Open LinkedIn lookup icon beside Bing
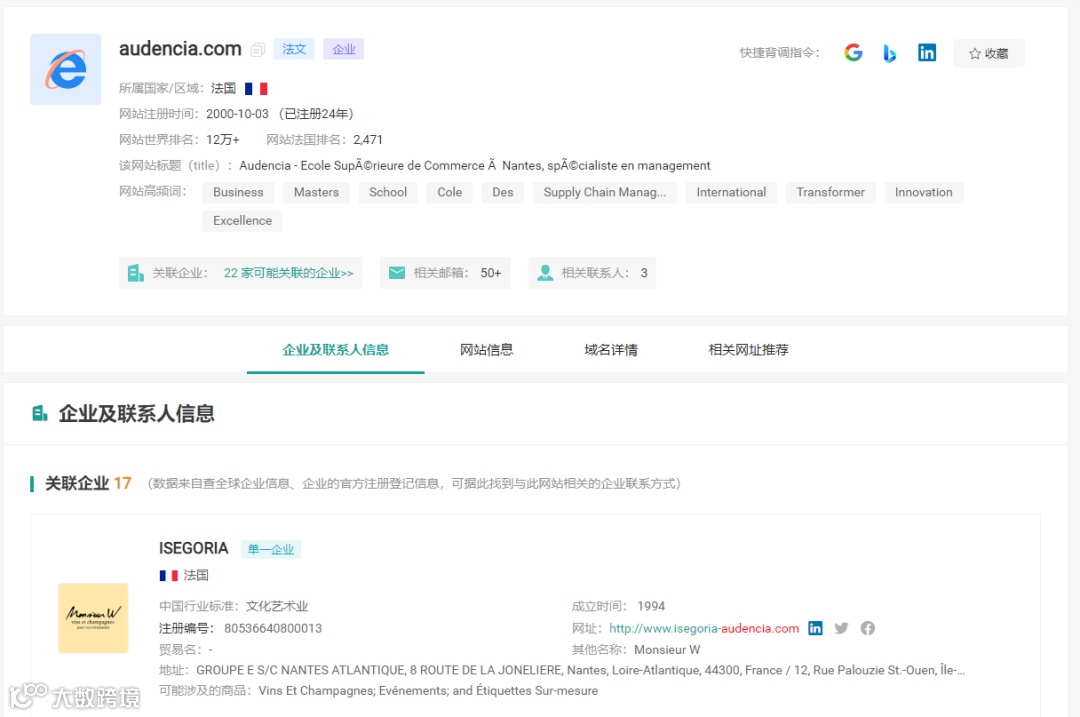Screen dimensions: 1080x717 (x=926, y=52)
